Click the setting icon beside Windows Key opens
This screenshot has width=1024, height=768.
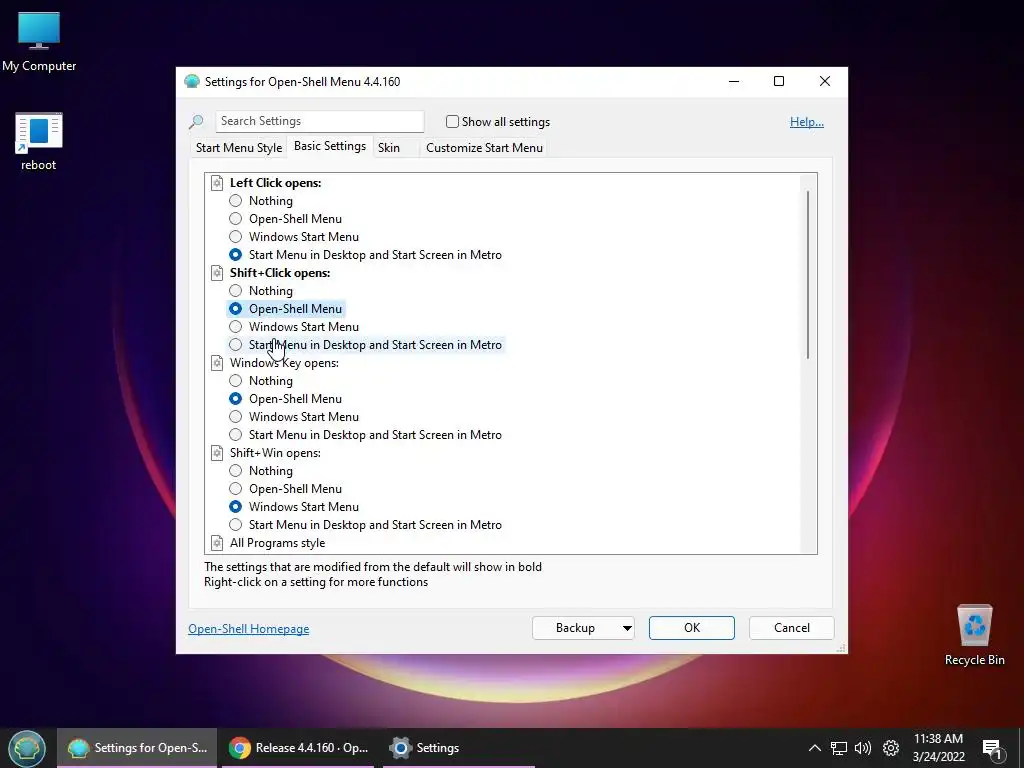217,363
